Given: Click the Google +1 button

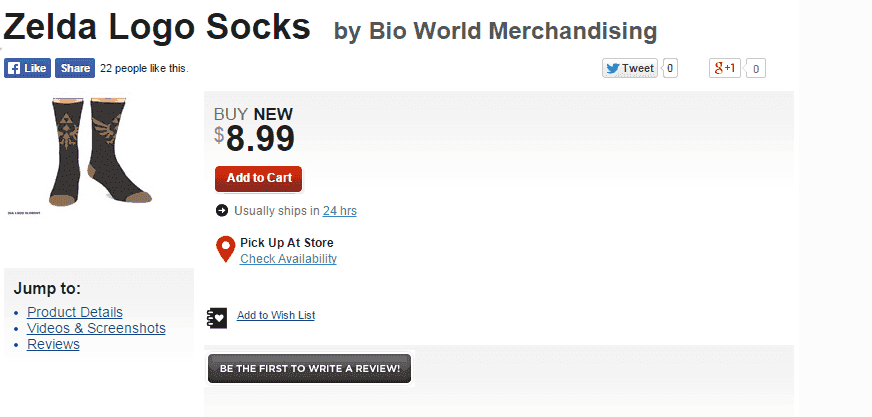Looking at the screenshot, I should coord(725,68).
